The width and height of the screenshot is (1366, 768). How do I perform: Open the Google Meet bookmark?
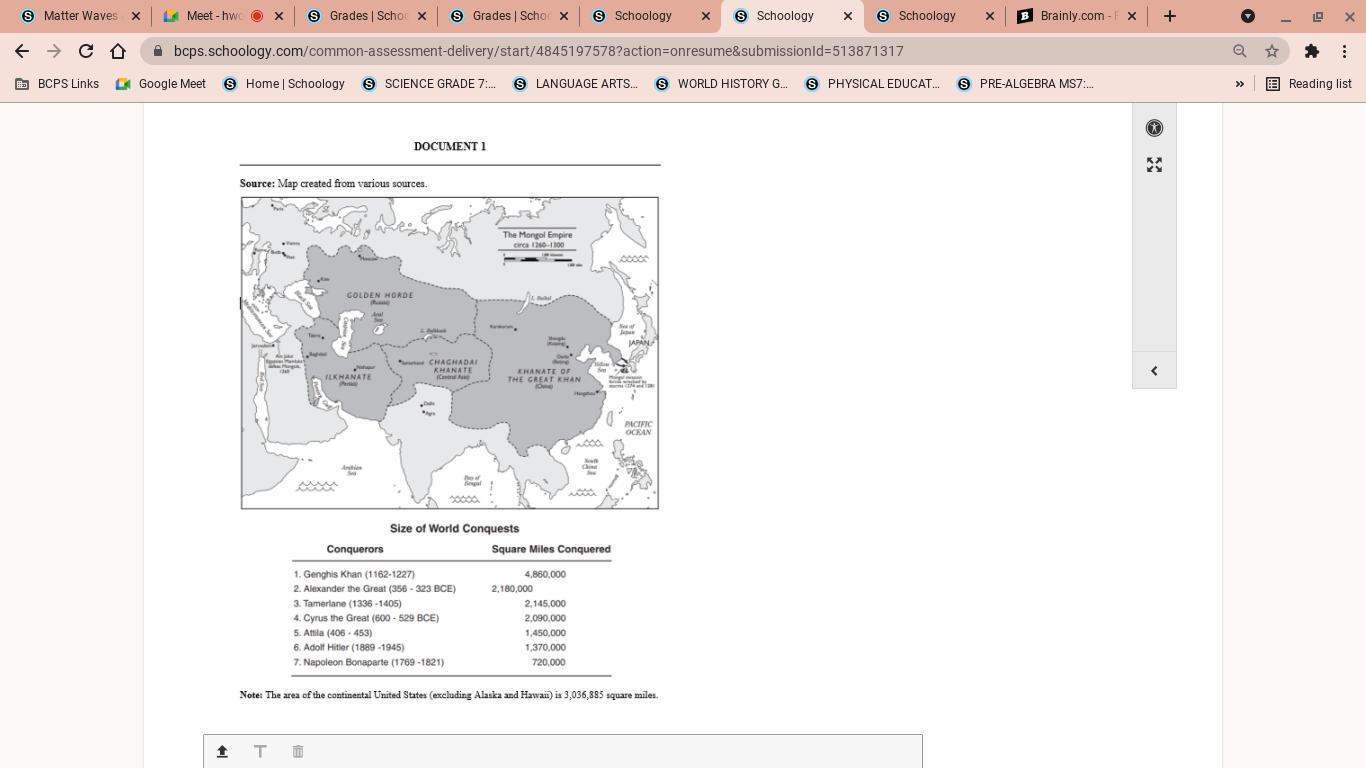161,84
